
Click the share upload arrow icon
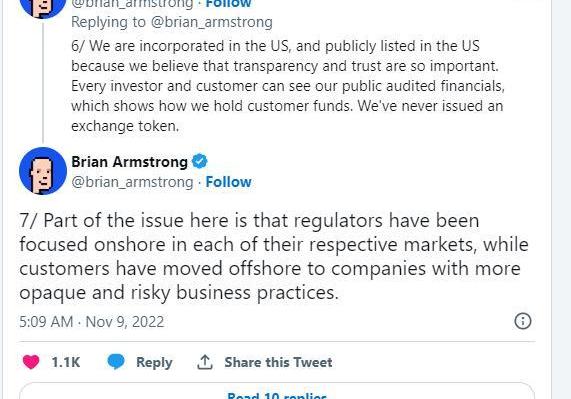[205, 362]
